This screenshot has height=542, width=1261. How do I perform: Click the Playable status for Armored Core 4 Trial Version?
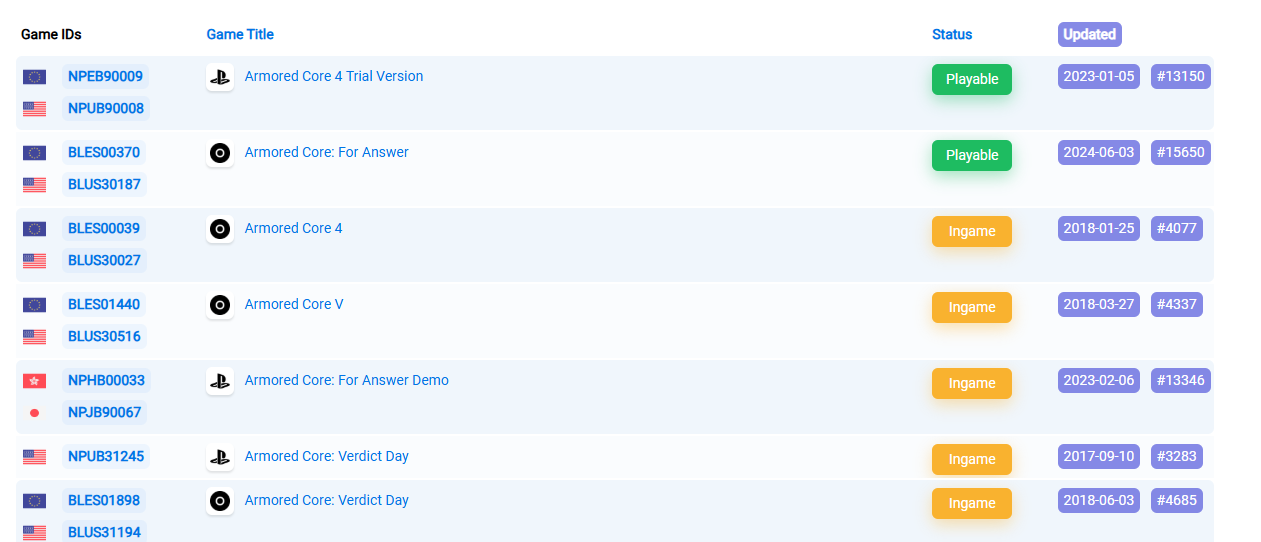click(972, 79)
